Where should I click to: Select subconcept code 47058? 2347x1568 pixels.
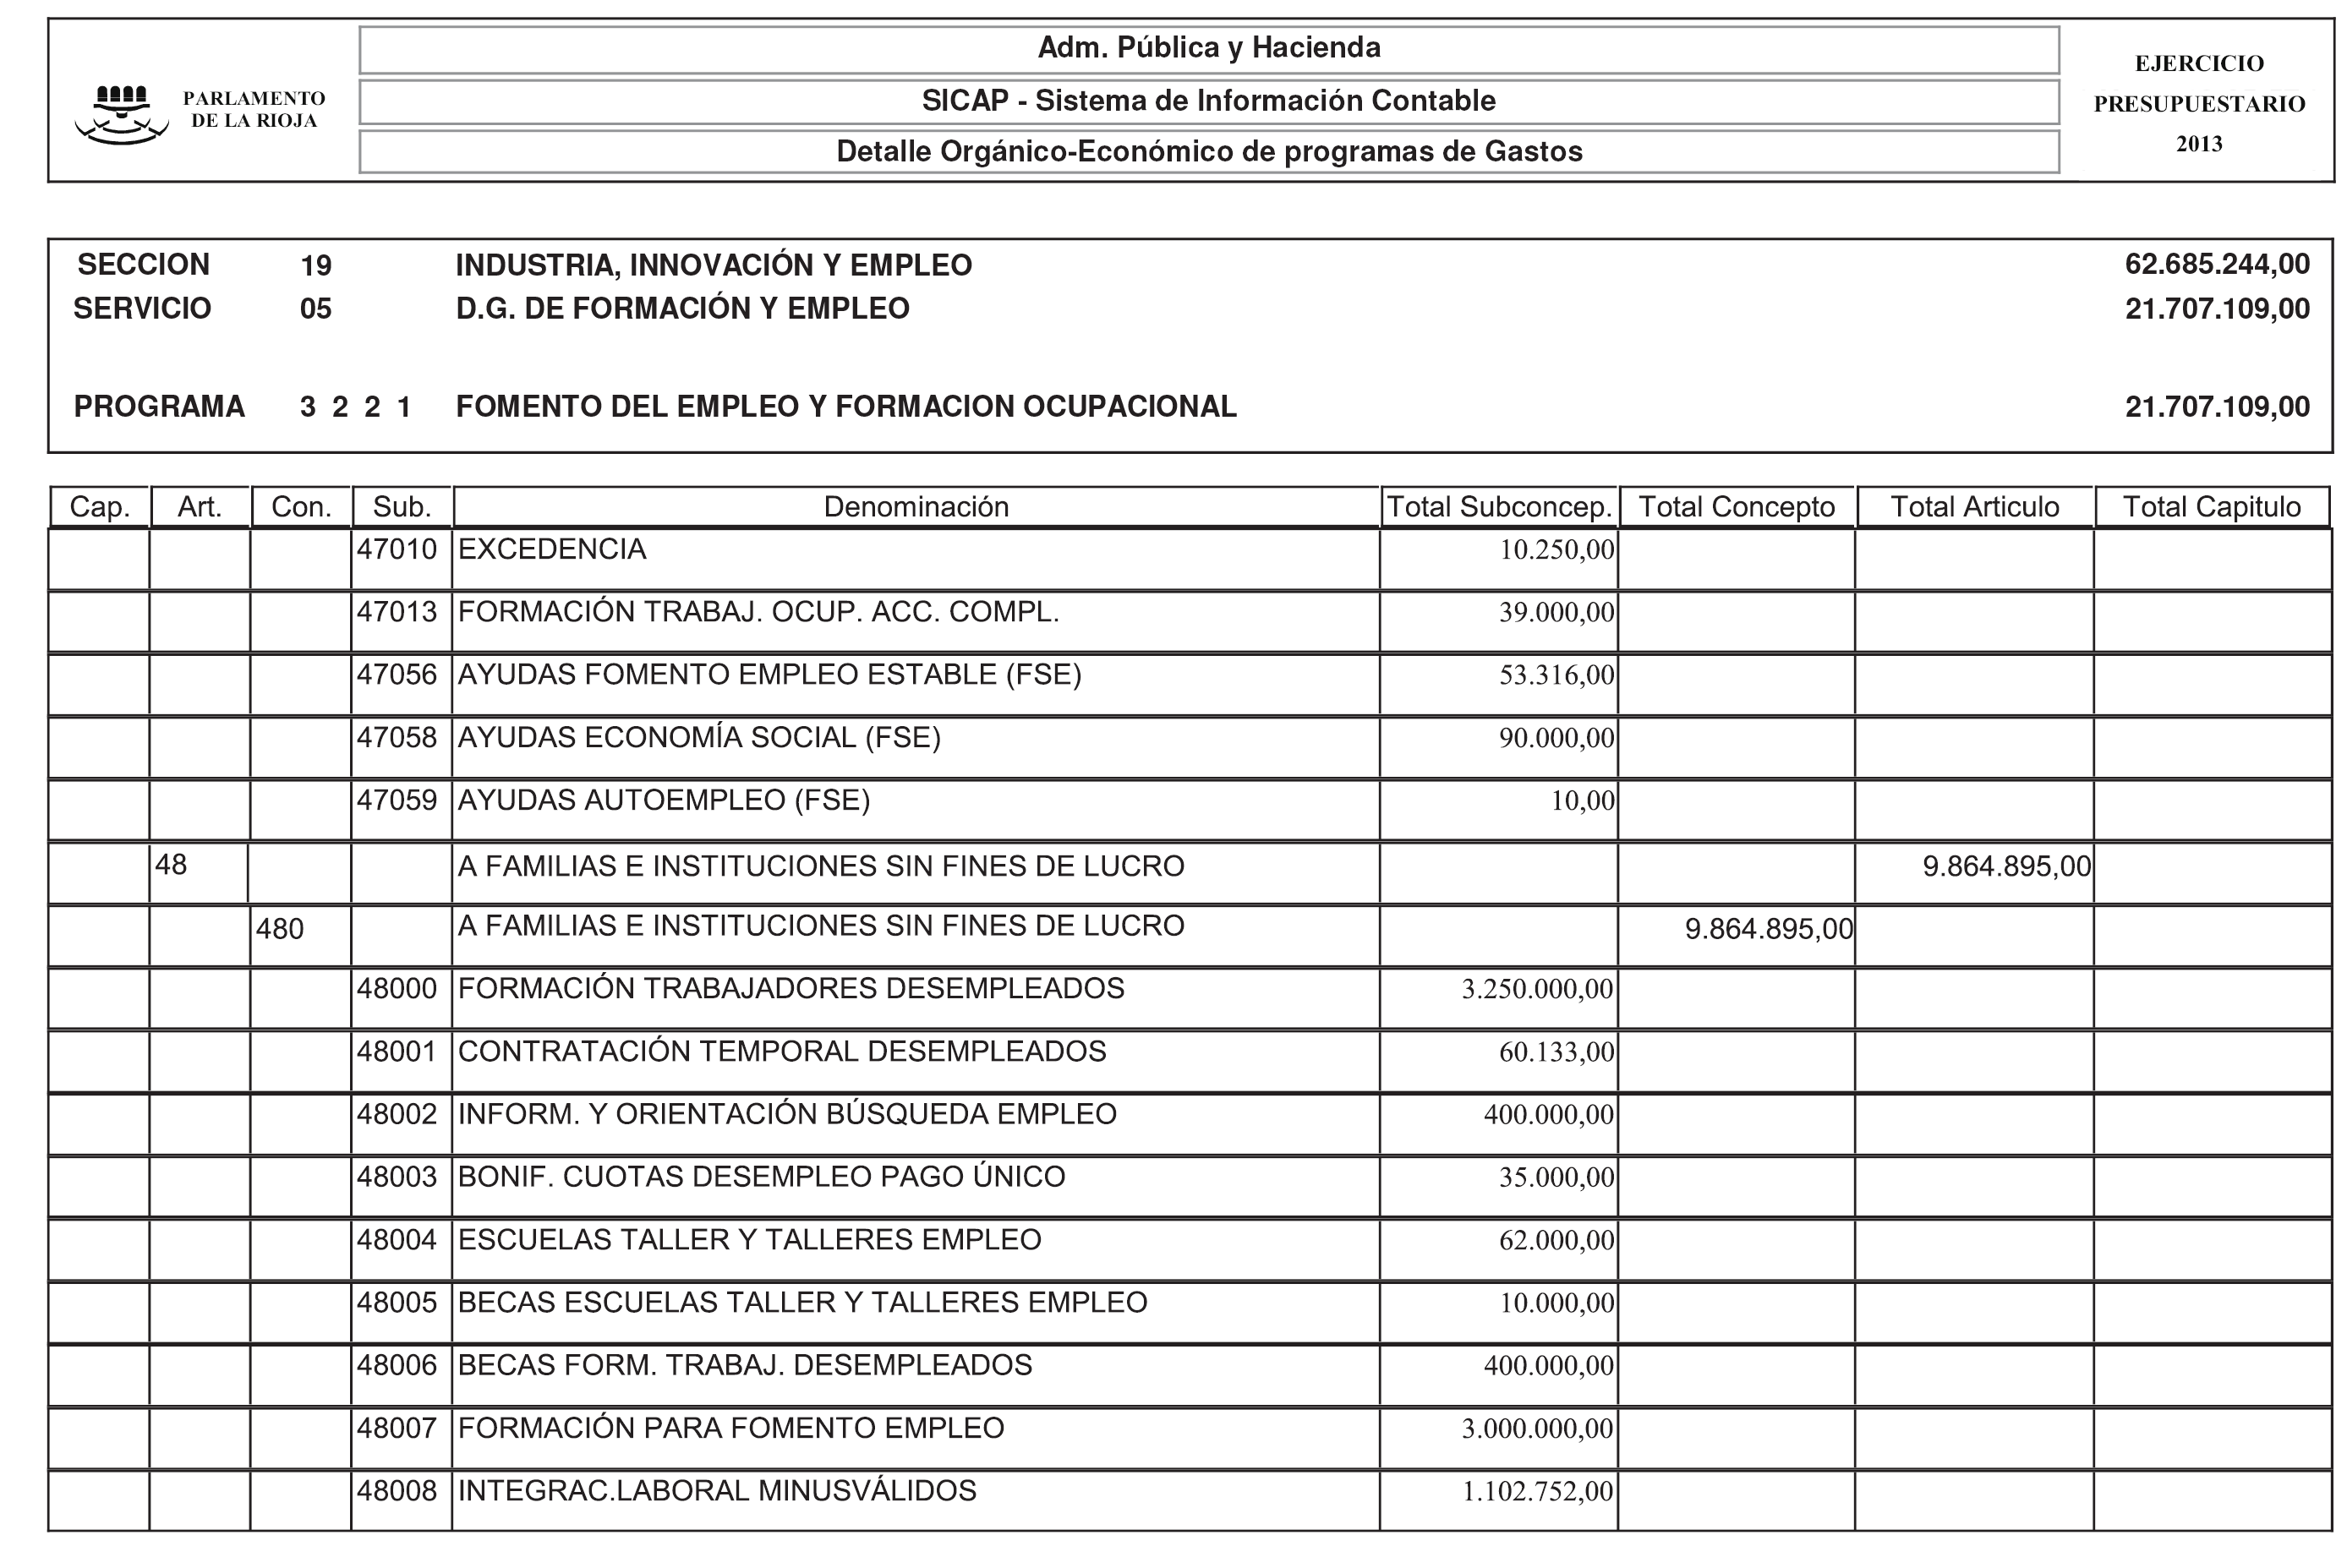pos(397,738)
